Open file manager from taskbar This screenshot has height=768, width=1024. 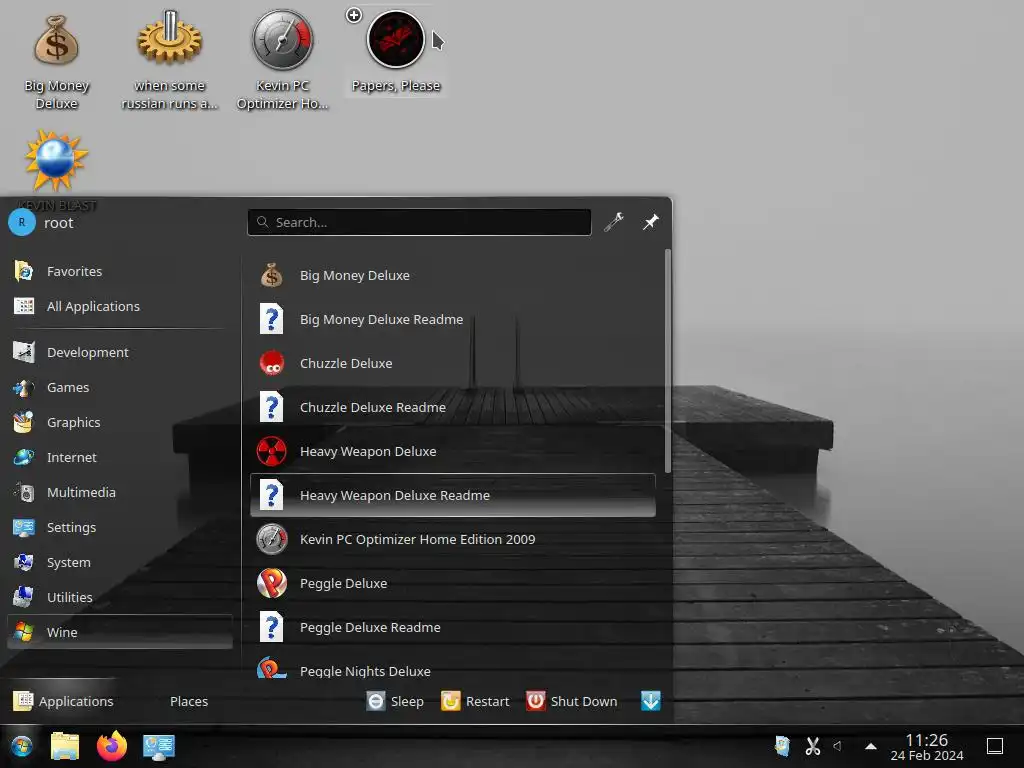(65, 746)
